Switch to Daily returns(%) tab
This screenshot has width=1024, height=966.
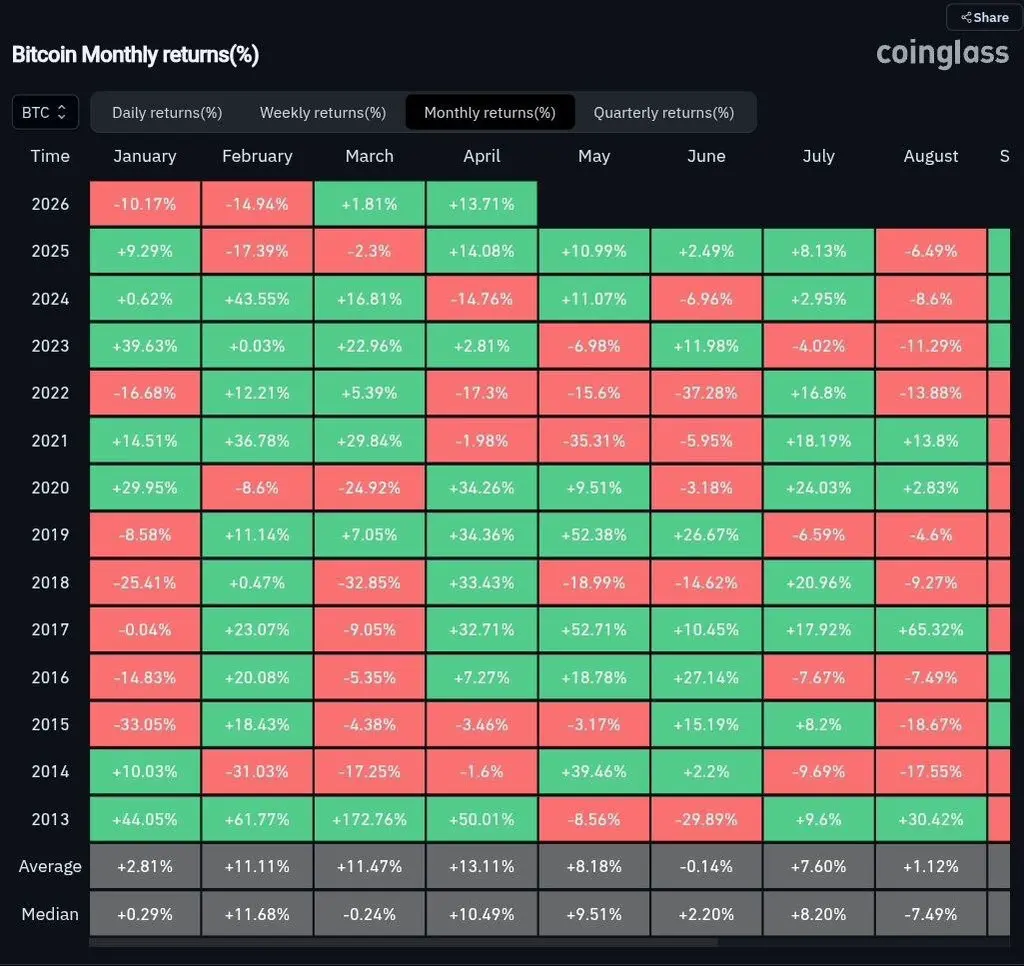(x=167, y=112)
